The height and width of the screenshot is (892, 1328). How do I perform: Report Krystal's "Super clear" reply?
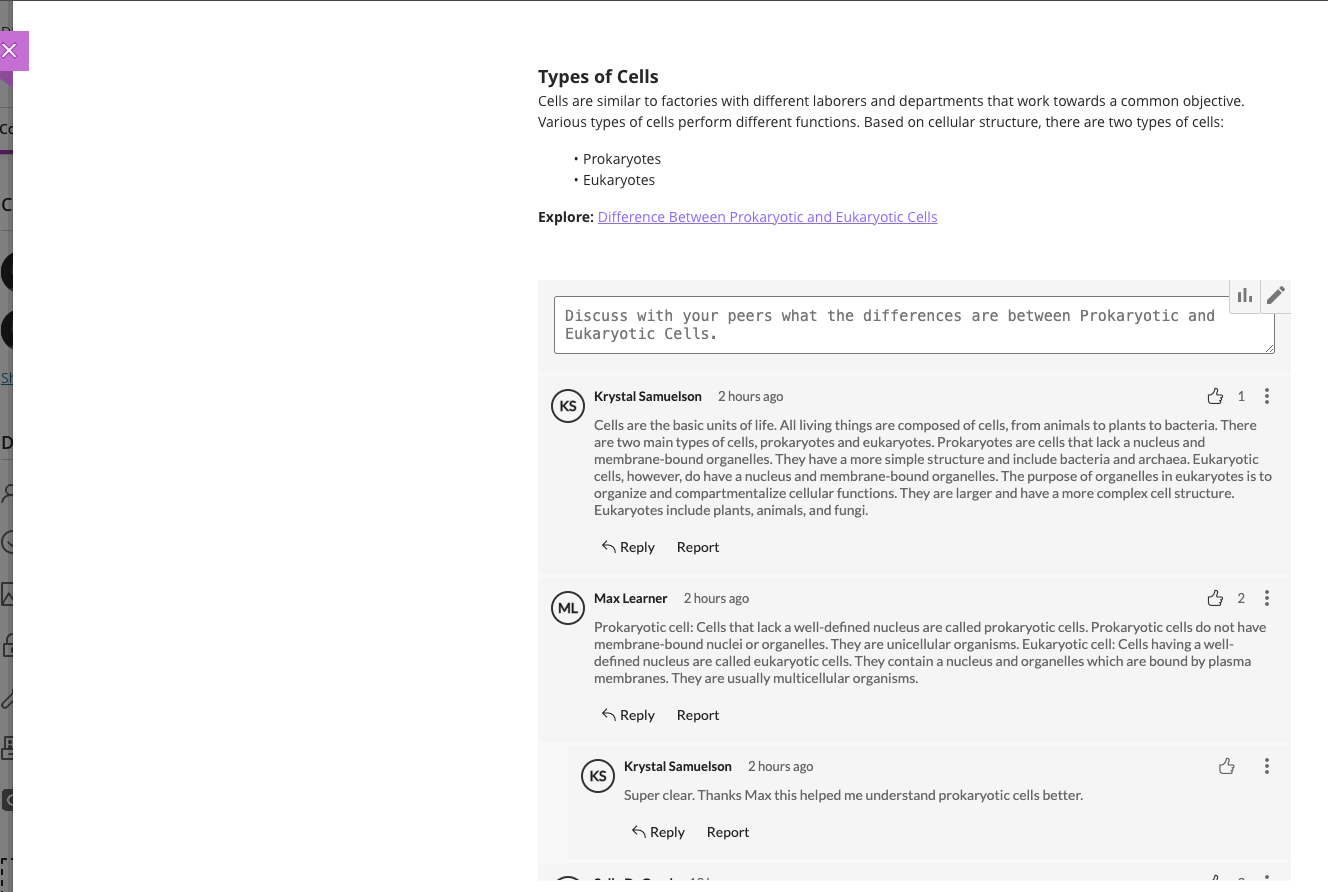click(x=728, y=832)
